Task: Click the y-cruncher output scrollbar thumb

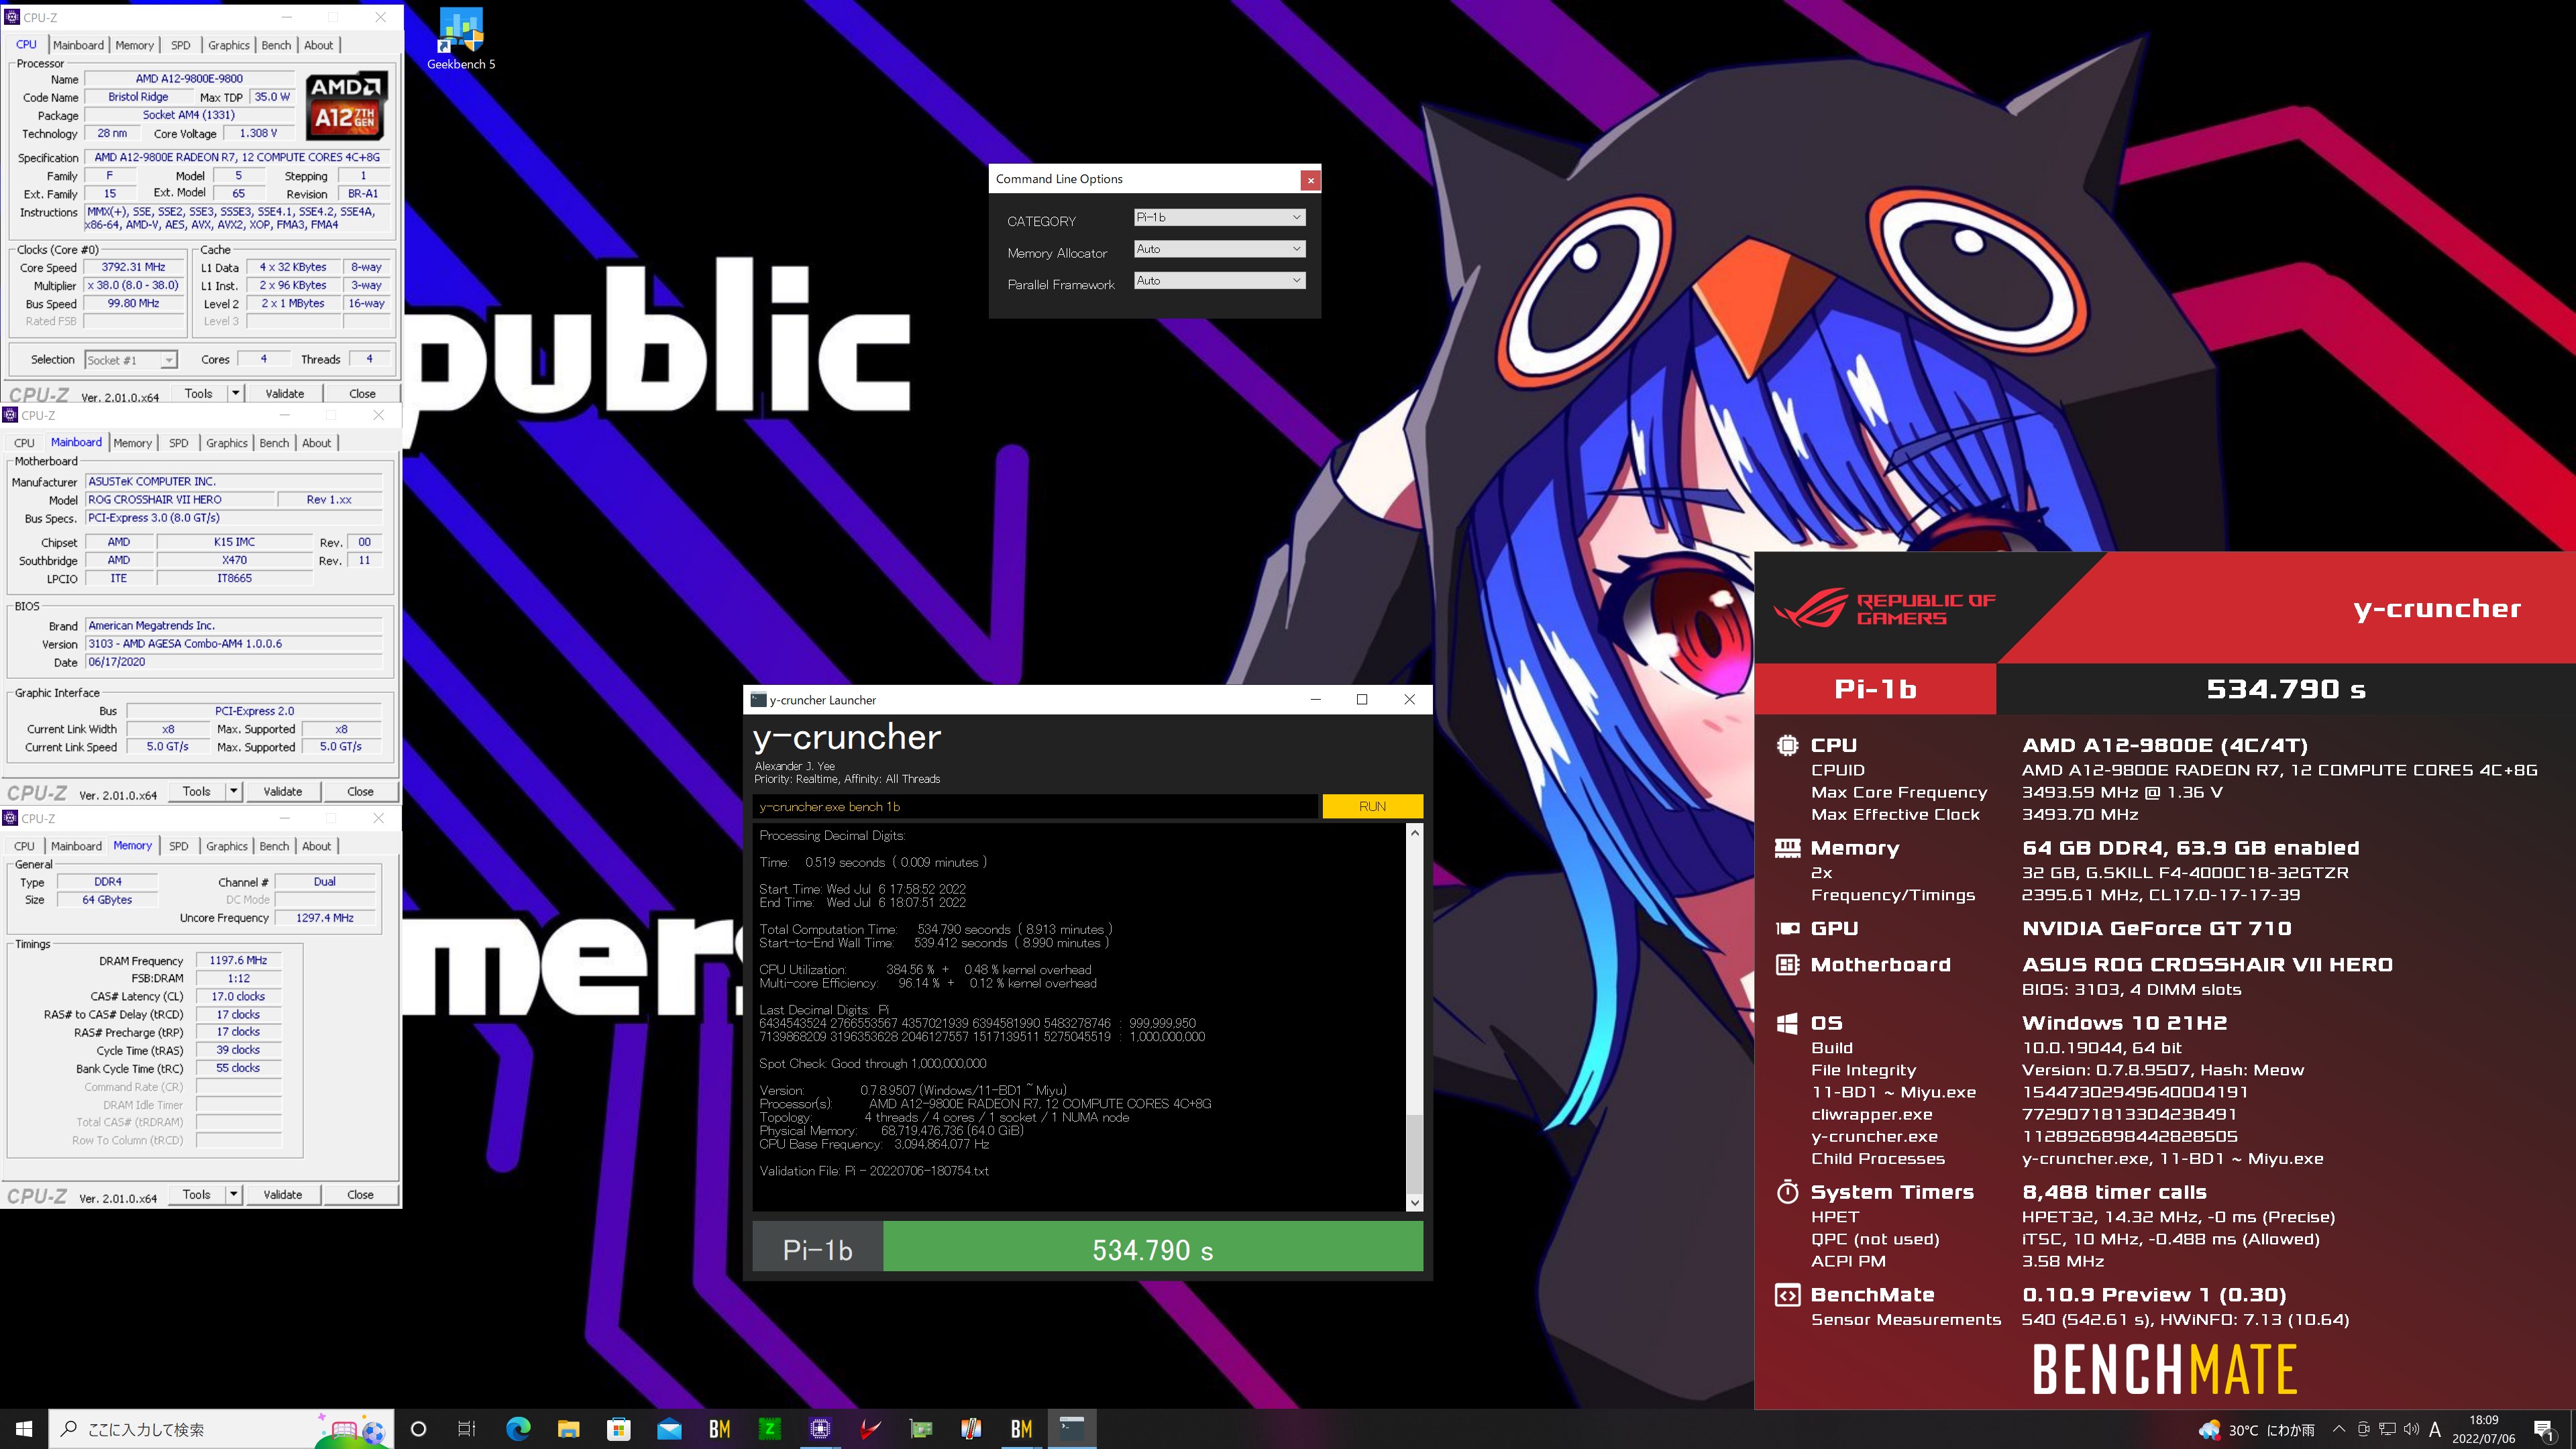Action: [1414, 1153]
